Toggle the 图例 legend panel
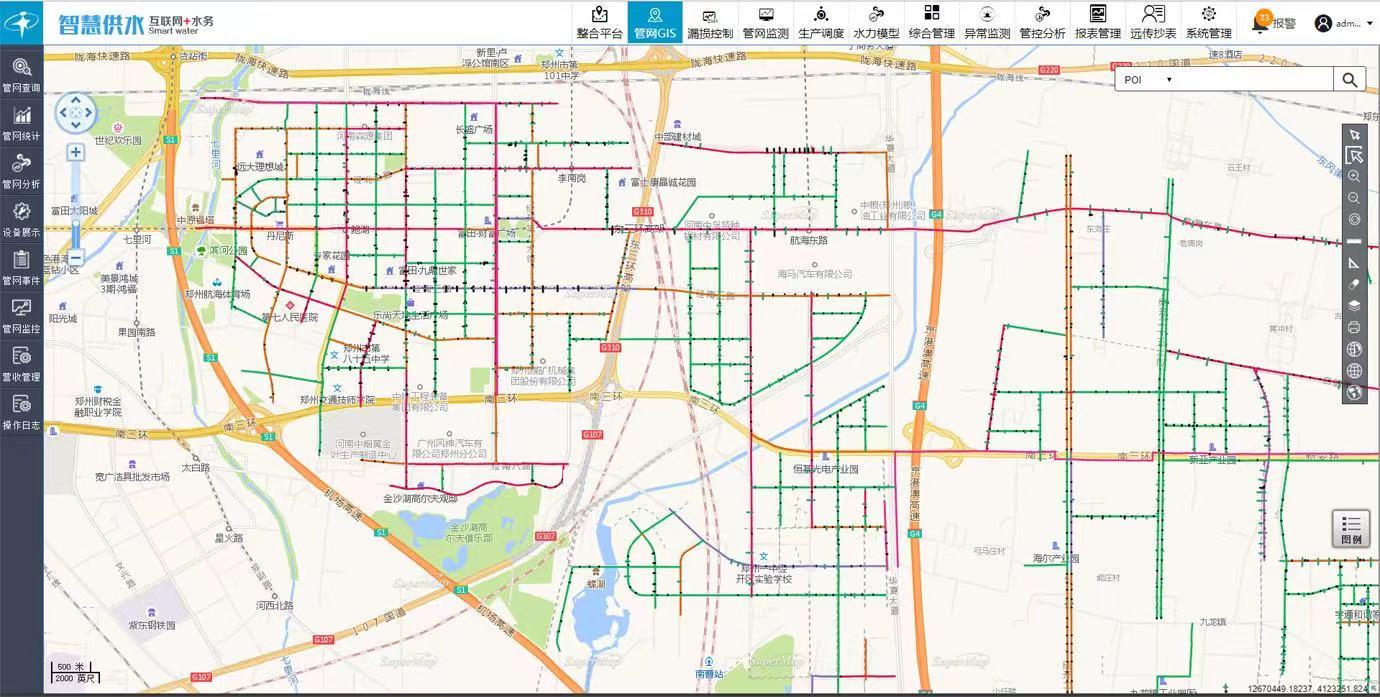 [1351, 529]
